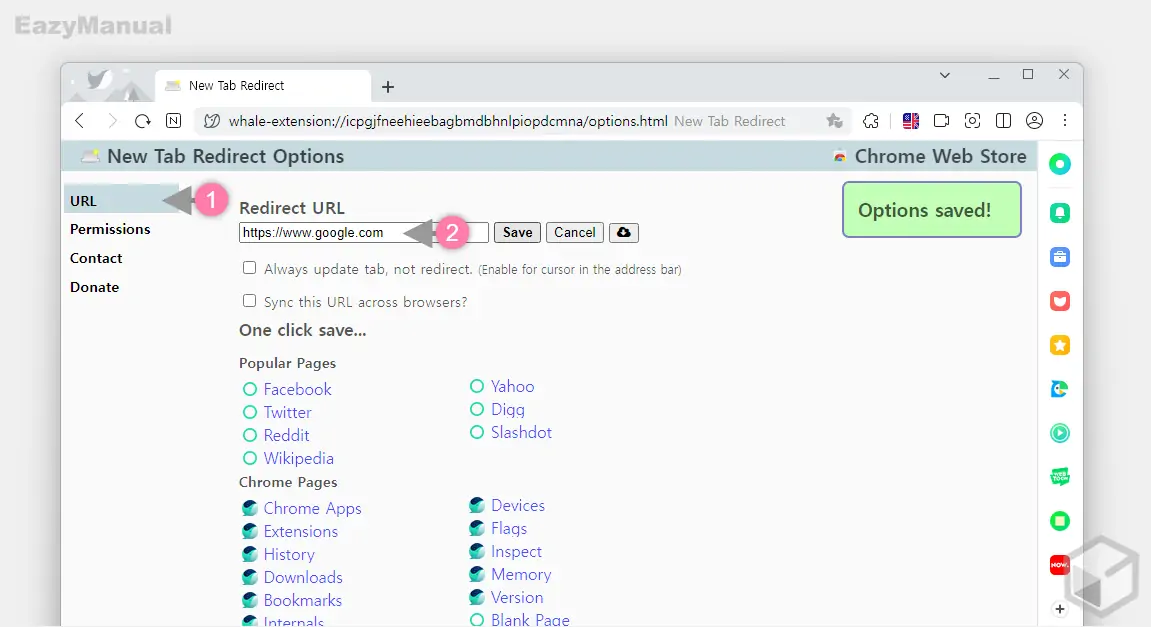Click the screen capture icon
Viewport: 1151px width, 627px height.
tap(973, 121)
